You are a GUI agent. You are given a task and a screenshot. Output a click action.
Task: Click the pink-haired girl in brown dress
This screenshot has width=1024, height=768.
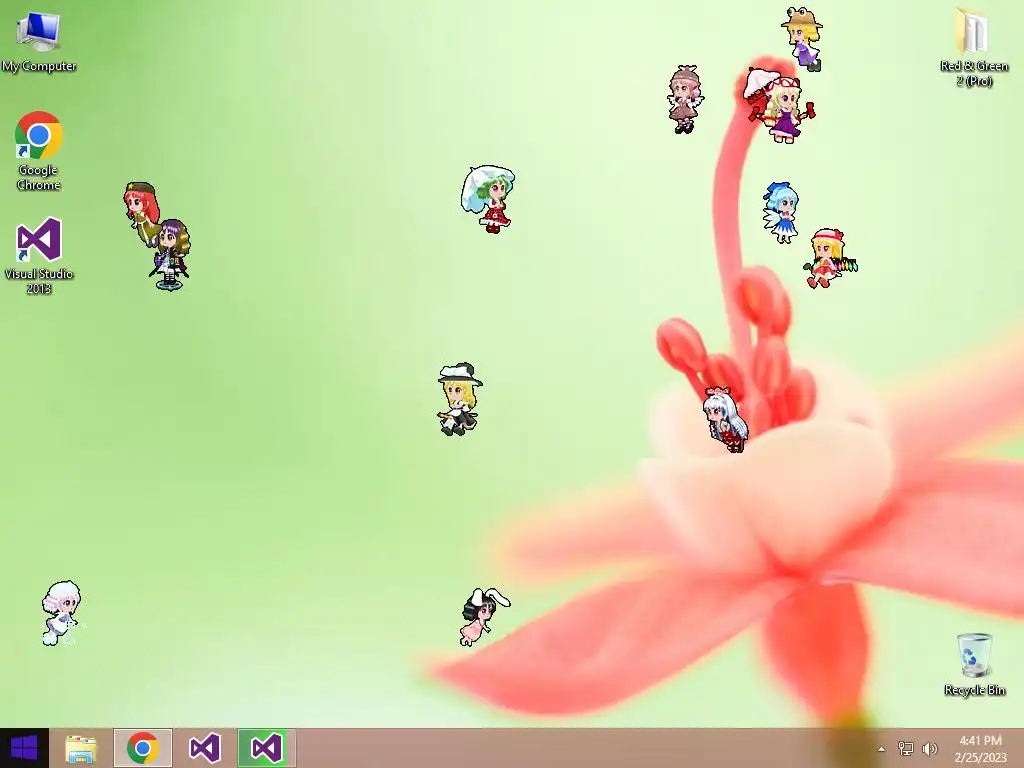[x=685, y=99]
